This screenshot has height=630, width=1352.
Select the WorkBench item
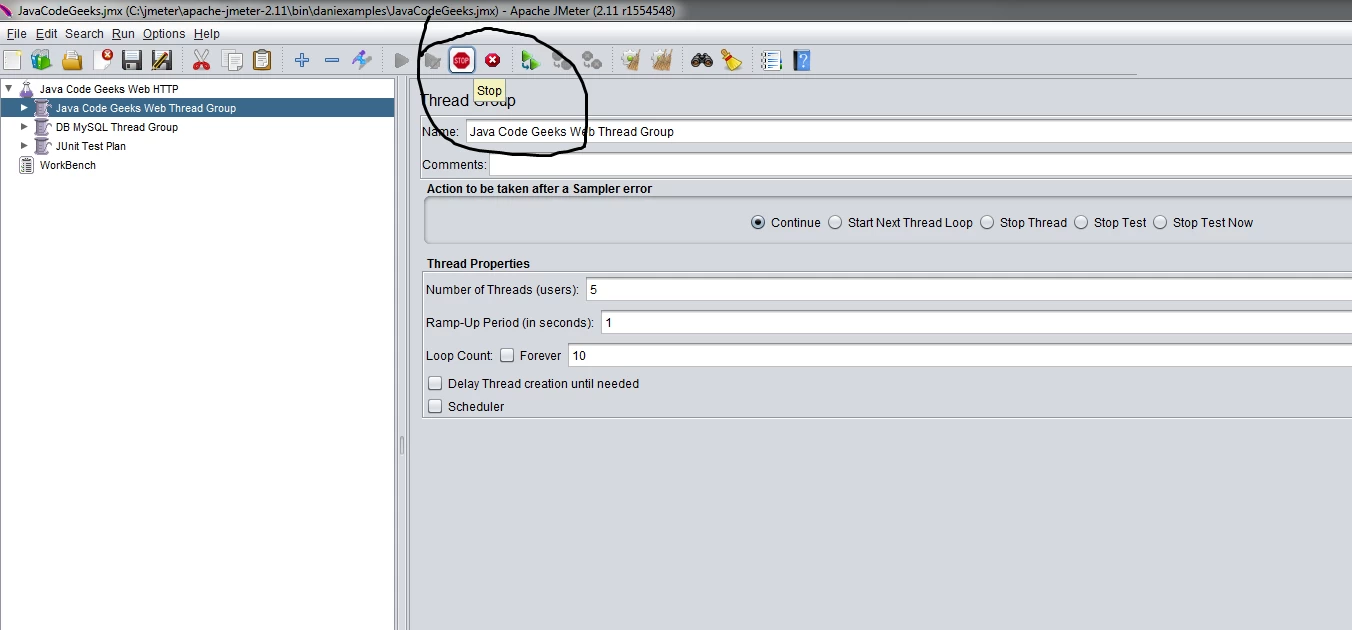[x=67, y=165]
